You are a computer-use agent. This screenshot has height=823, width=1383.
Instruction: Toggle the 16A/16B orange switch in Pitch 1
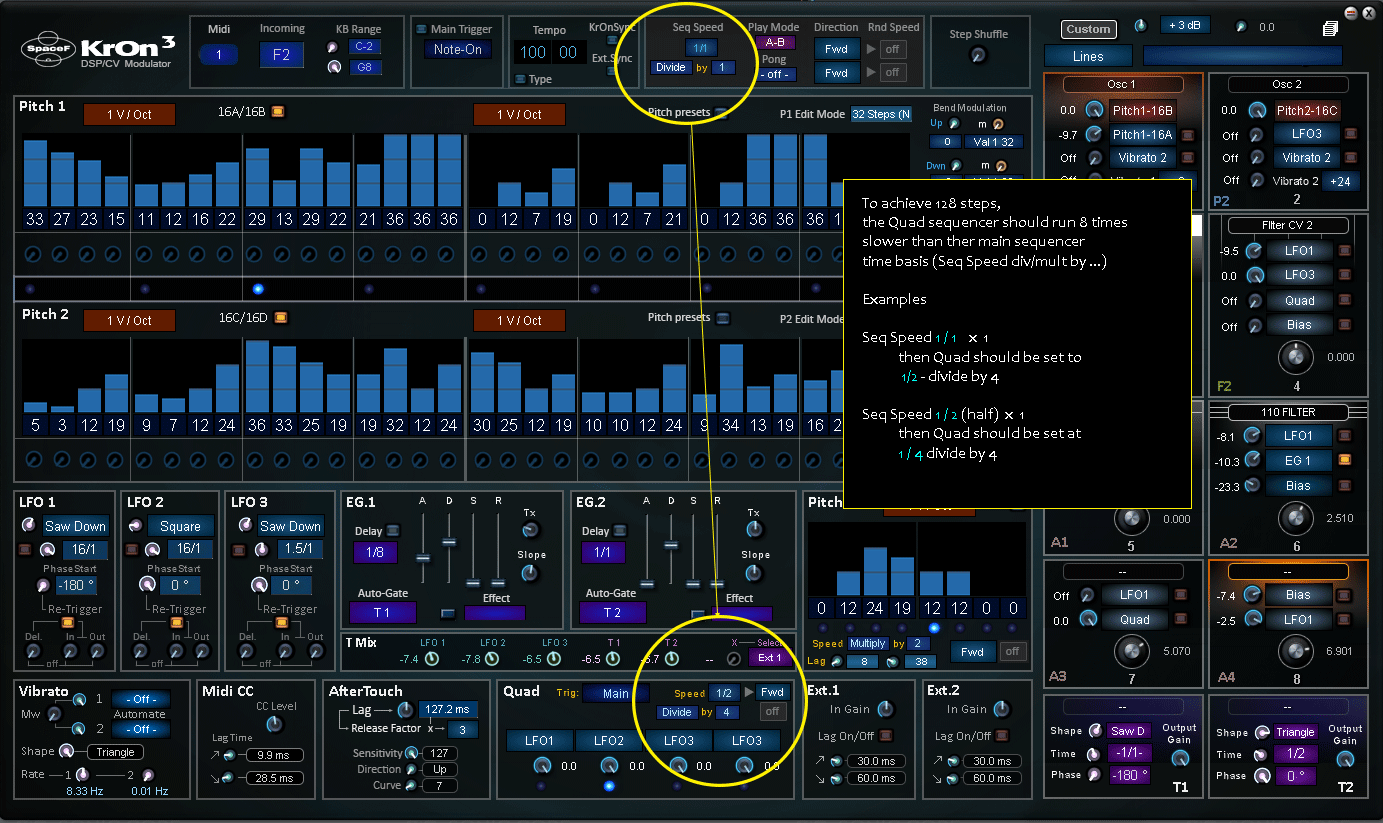(x=278, y=112)
